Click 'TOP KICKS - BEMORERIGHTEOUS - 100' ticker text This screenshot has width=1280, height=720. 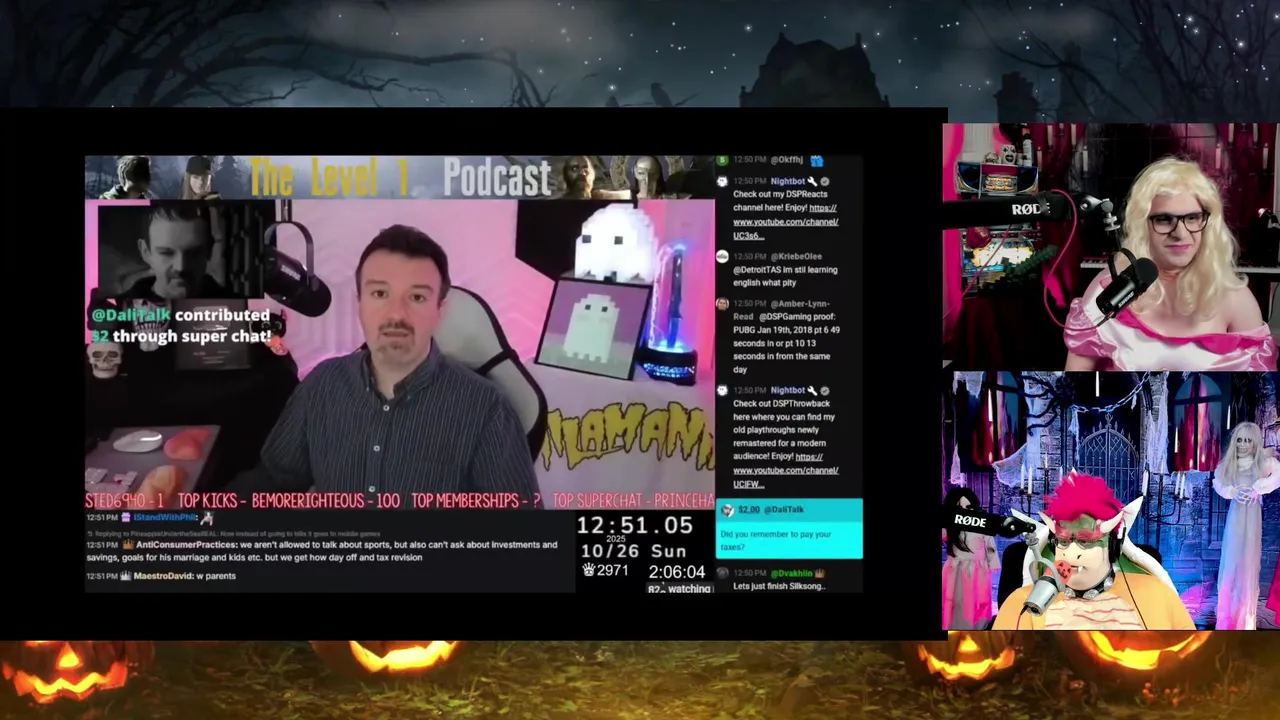[x=288, y=500]
